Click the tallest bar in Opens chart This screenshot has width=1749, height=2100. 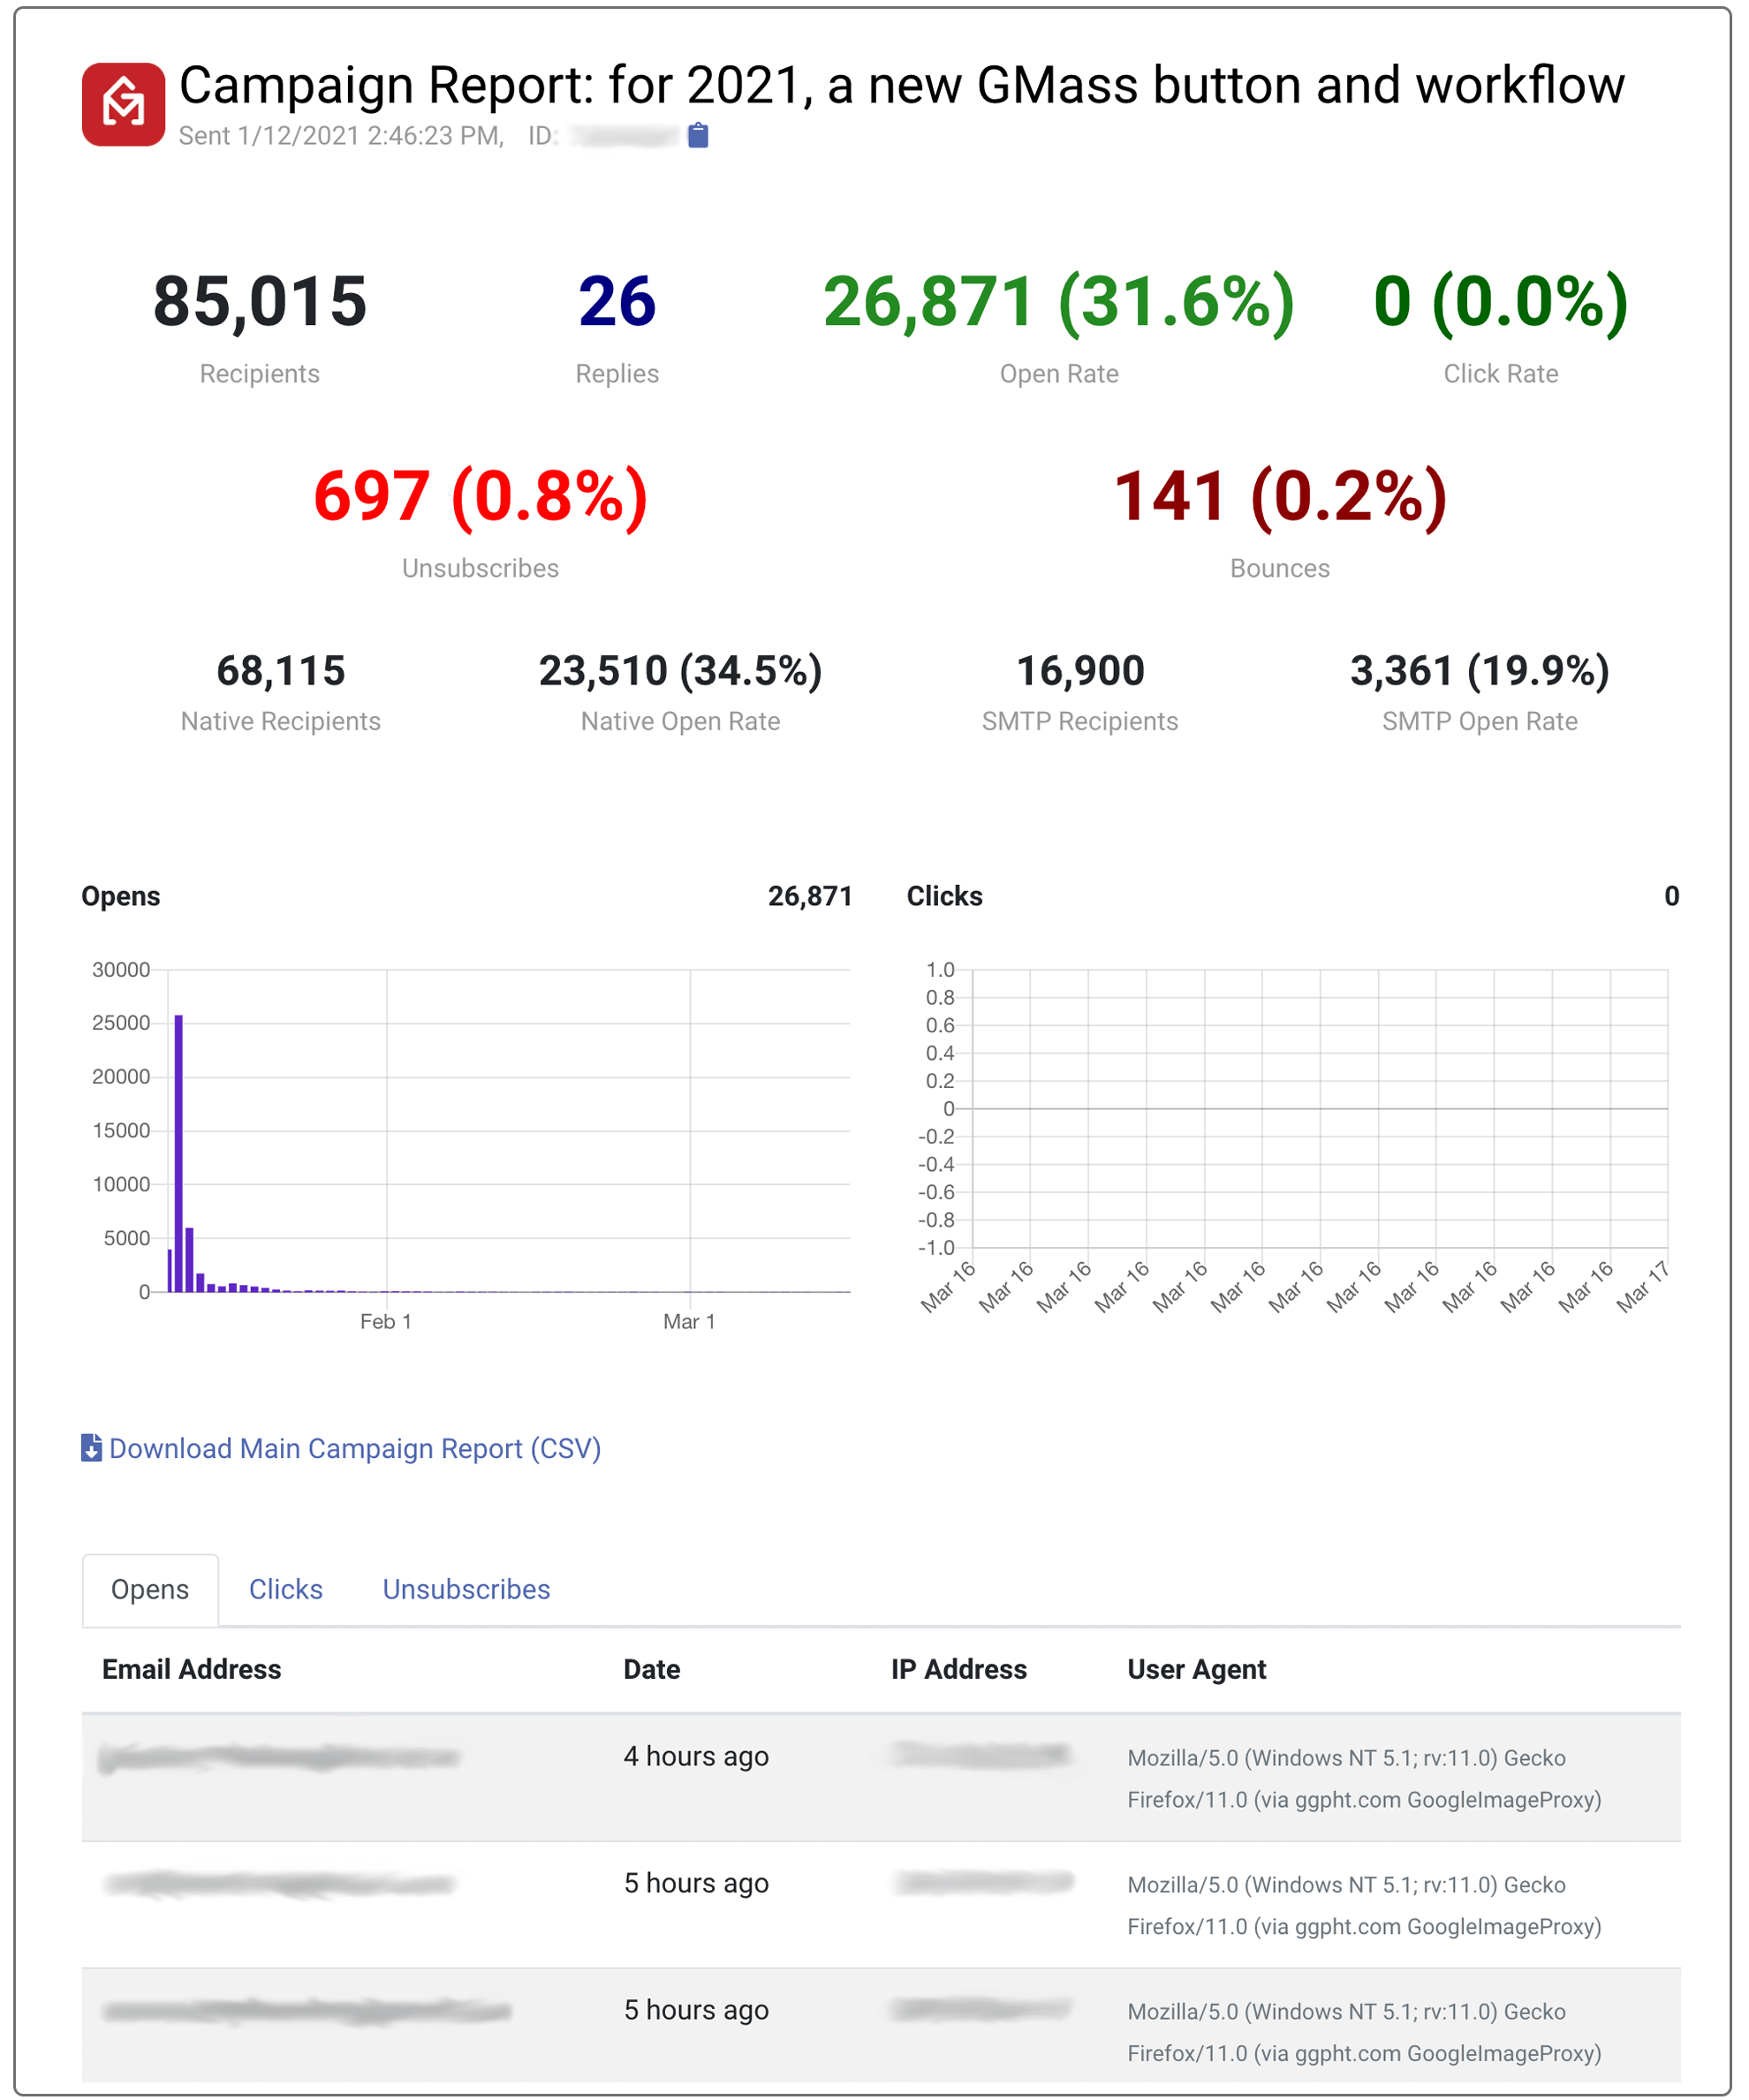point(179,1153)
